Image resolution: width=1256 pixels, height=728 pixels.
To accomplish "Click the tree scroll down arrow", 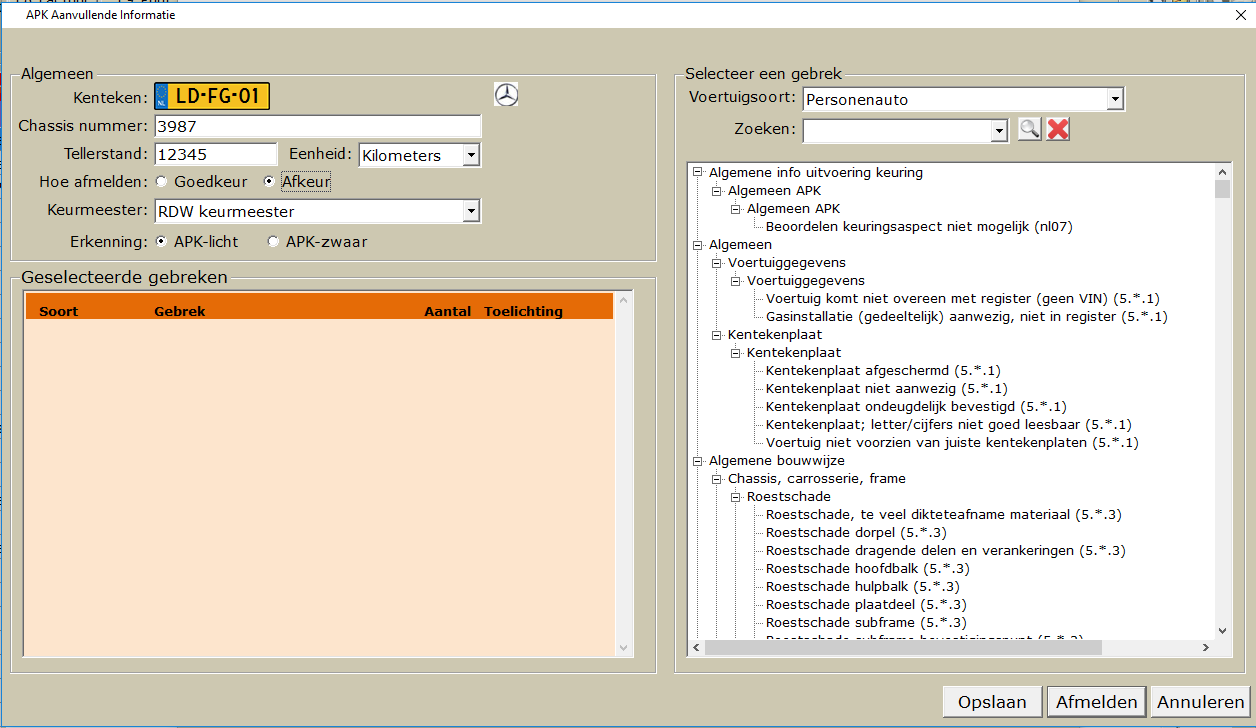I will pyautogui.click(x=1222, y=630).
